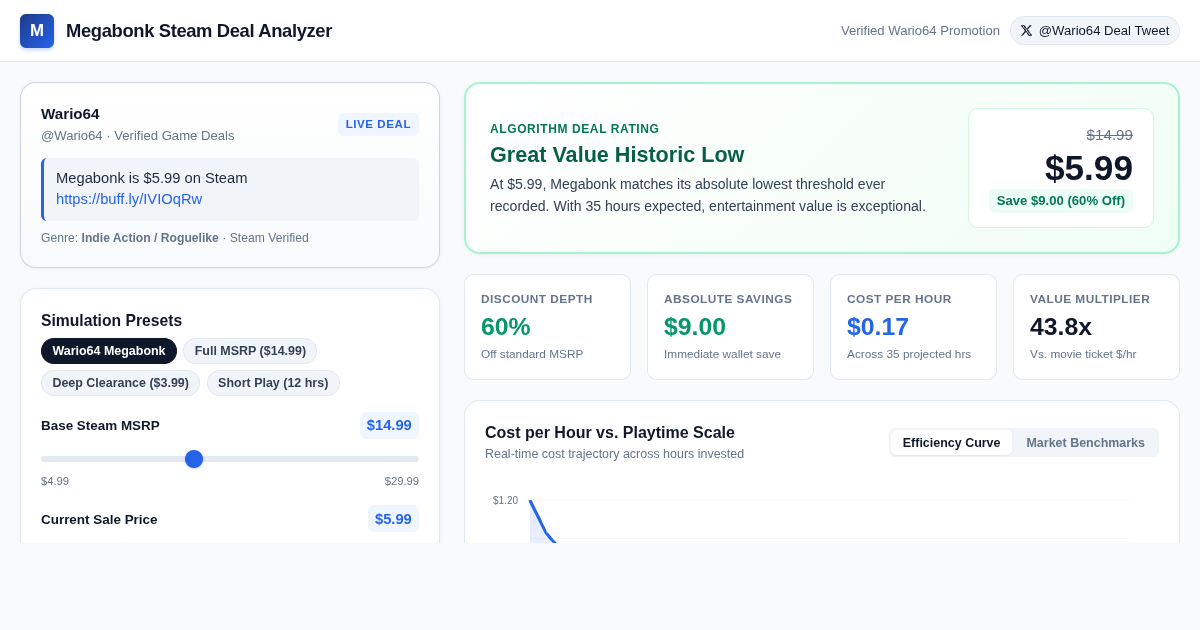Click the $29.99 slider maximum label
The image size is (1200, 630).
[x=402, y=482]
